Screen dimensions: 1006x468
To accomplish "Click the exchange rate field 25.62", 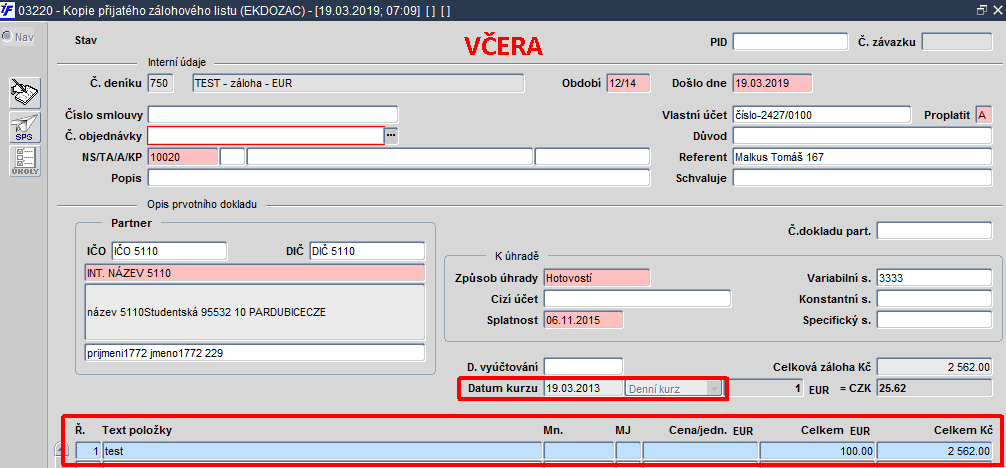I will (934, 388).
